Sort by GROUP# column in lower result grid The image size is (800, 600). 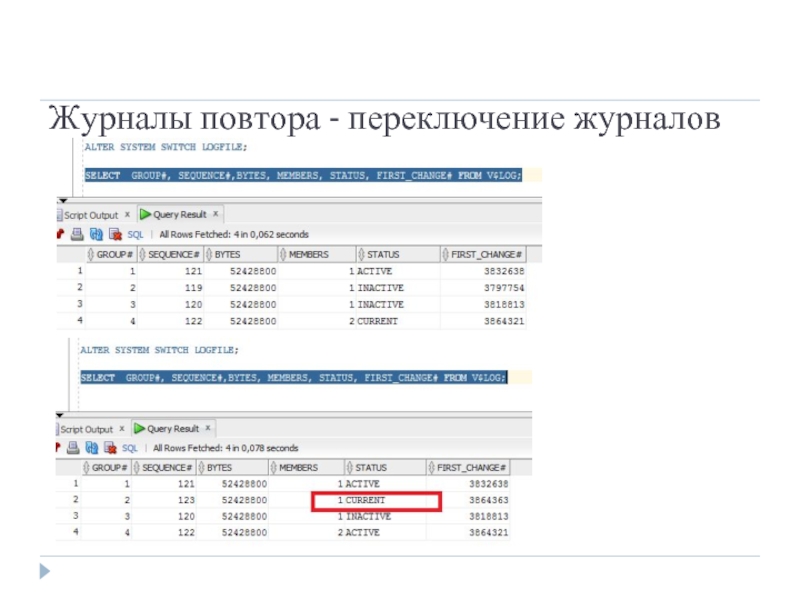pyautogui.click(x=106, y=467)
